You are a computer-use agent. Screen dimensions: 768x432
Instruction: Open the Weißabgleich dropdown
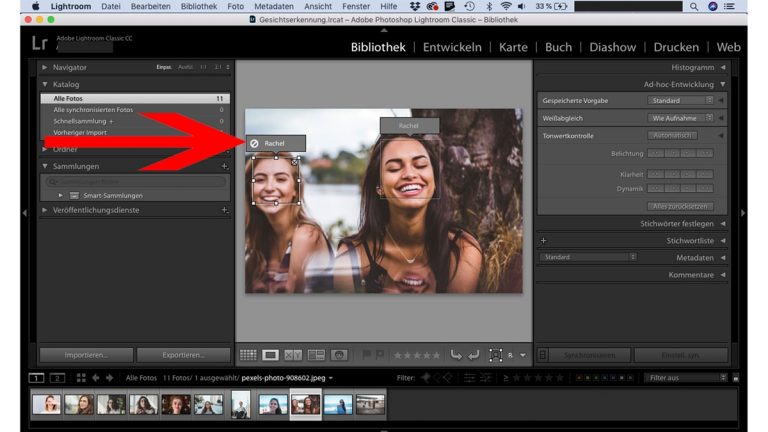click(681, 117)
